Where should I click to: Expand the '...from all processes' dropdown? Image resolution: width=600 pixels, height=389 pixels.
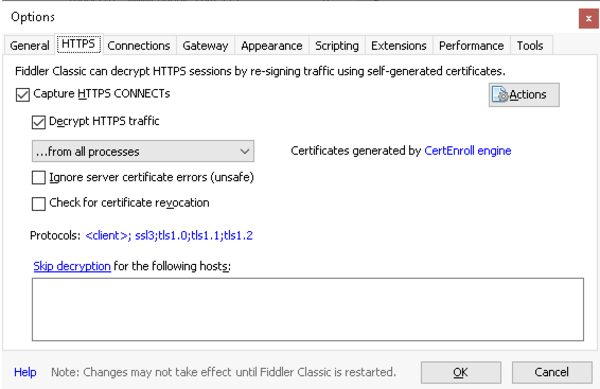(143, 151)
